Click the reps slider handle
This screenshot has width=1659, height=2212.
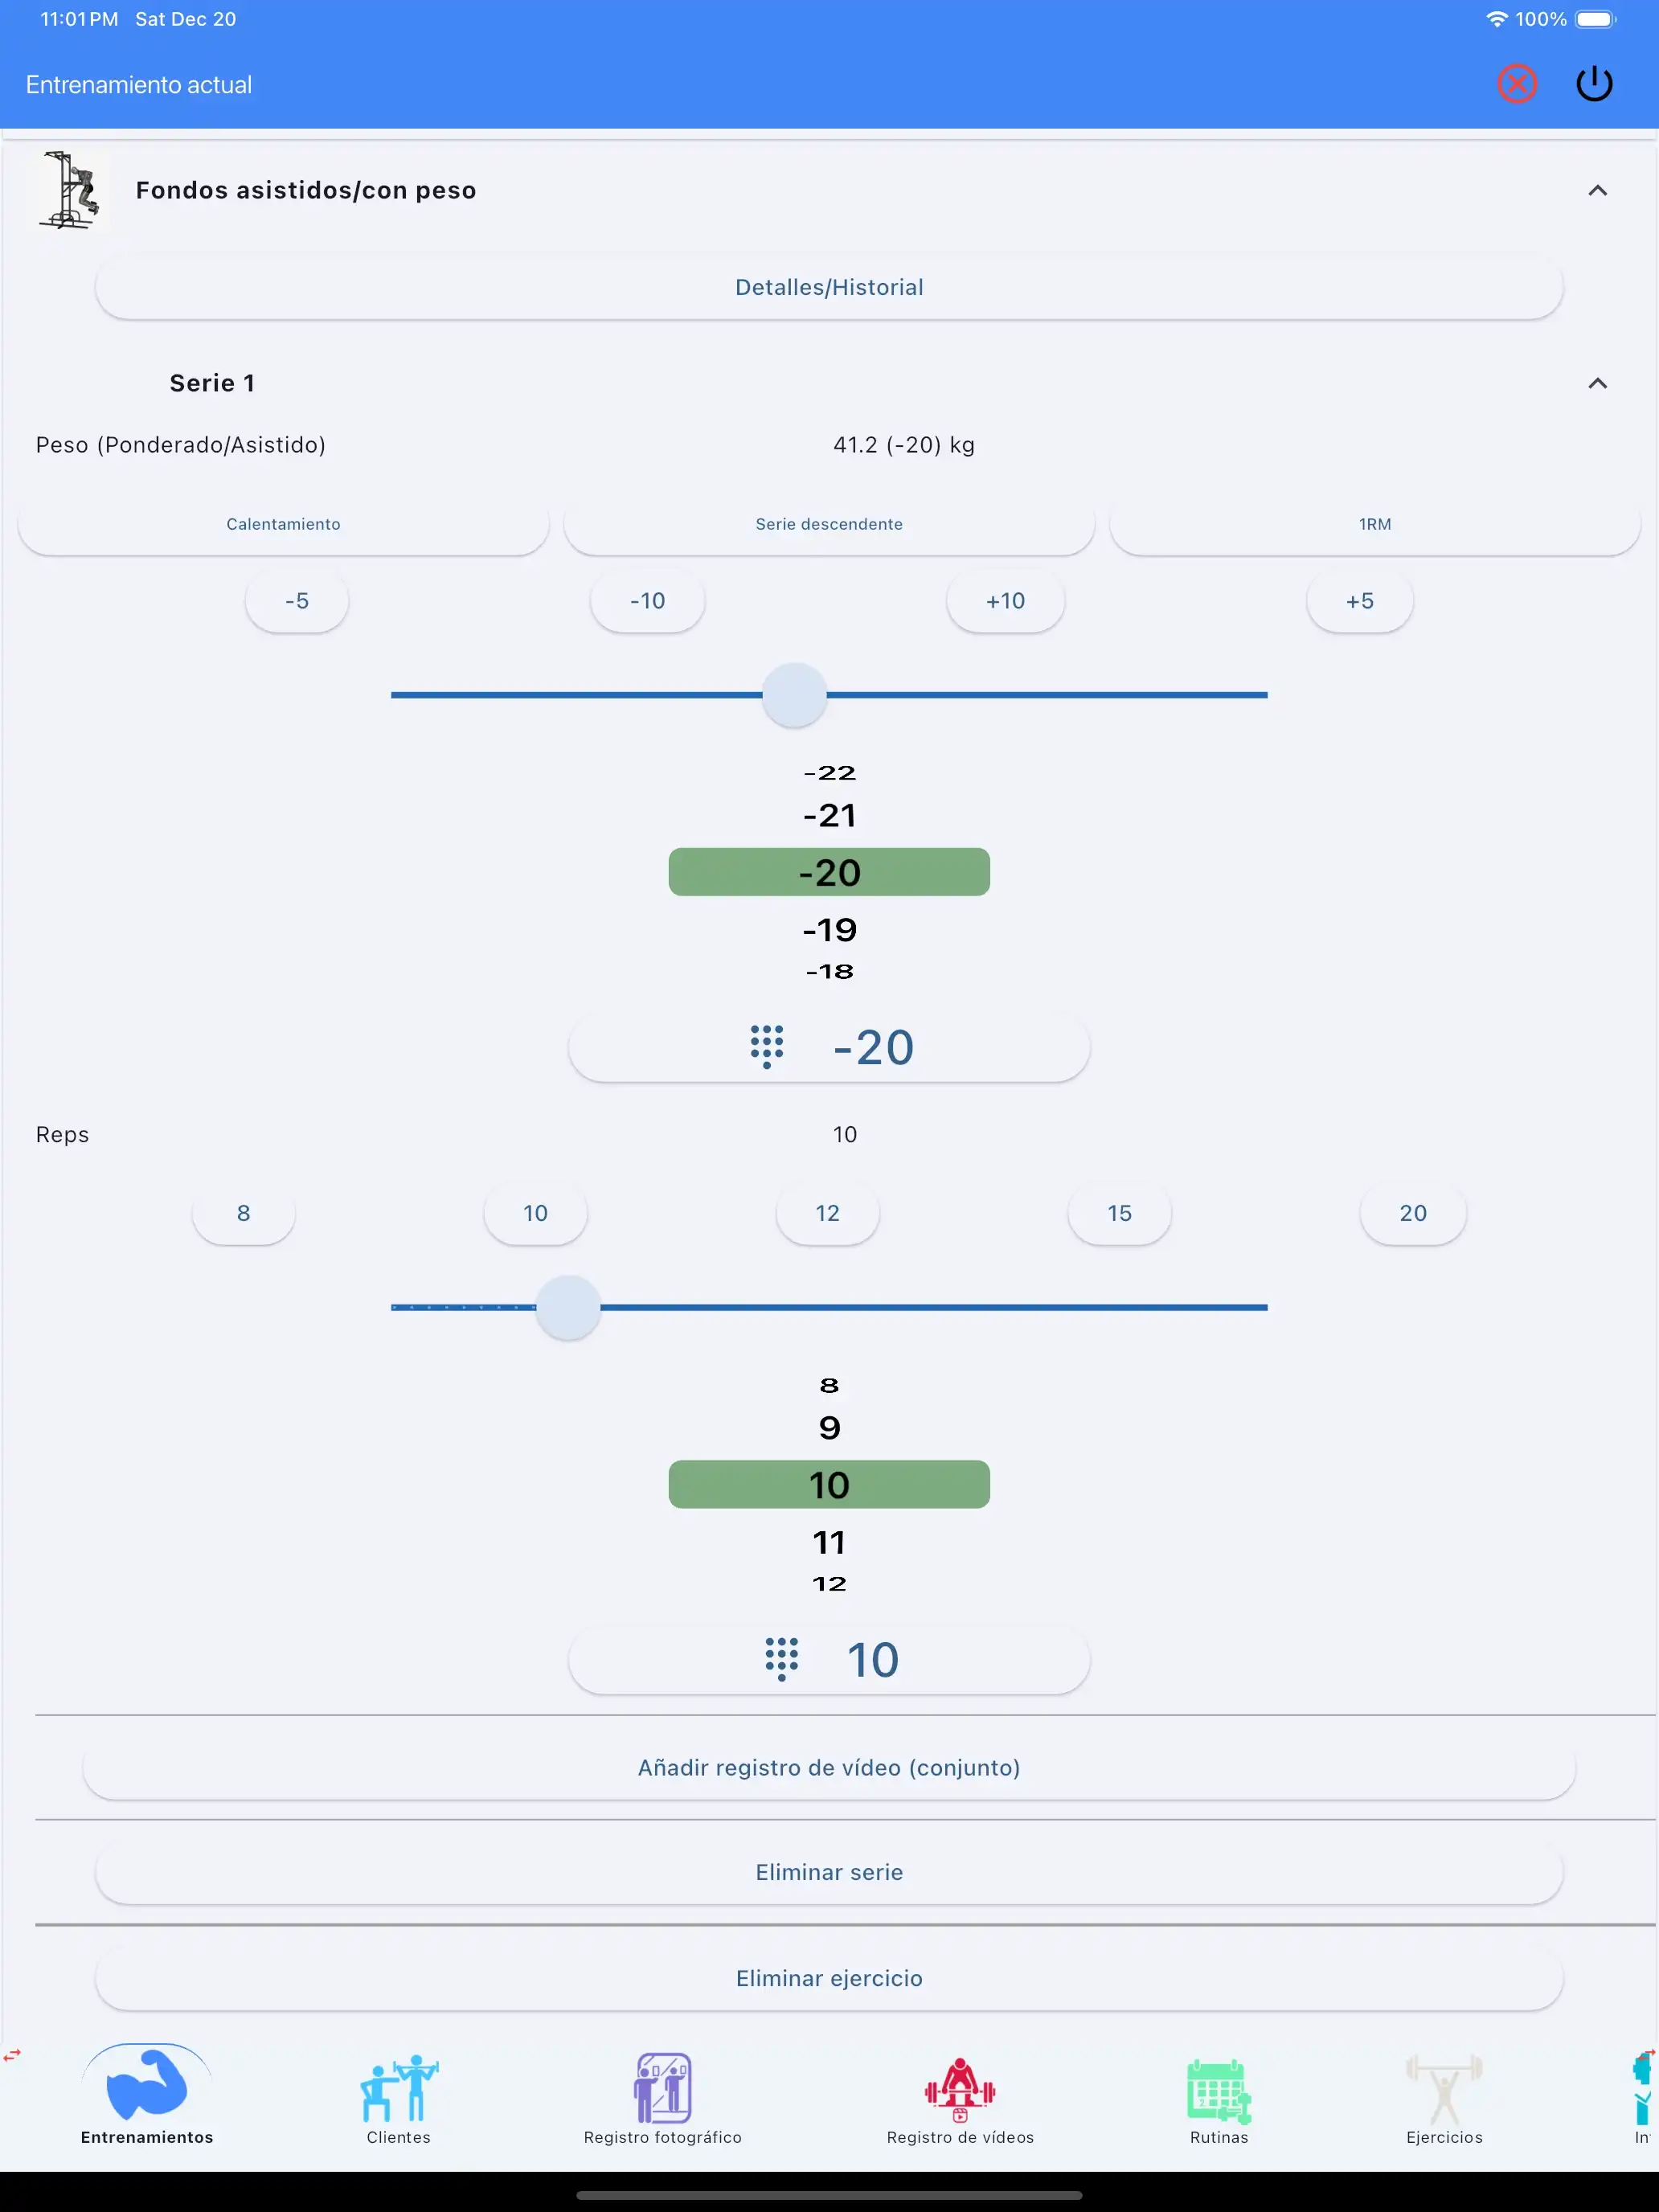[x=567, y=1307]
